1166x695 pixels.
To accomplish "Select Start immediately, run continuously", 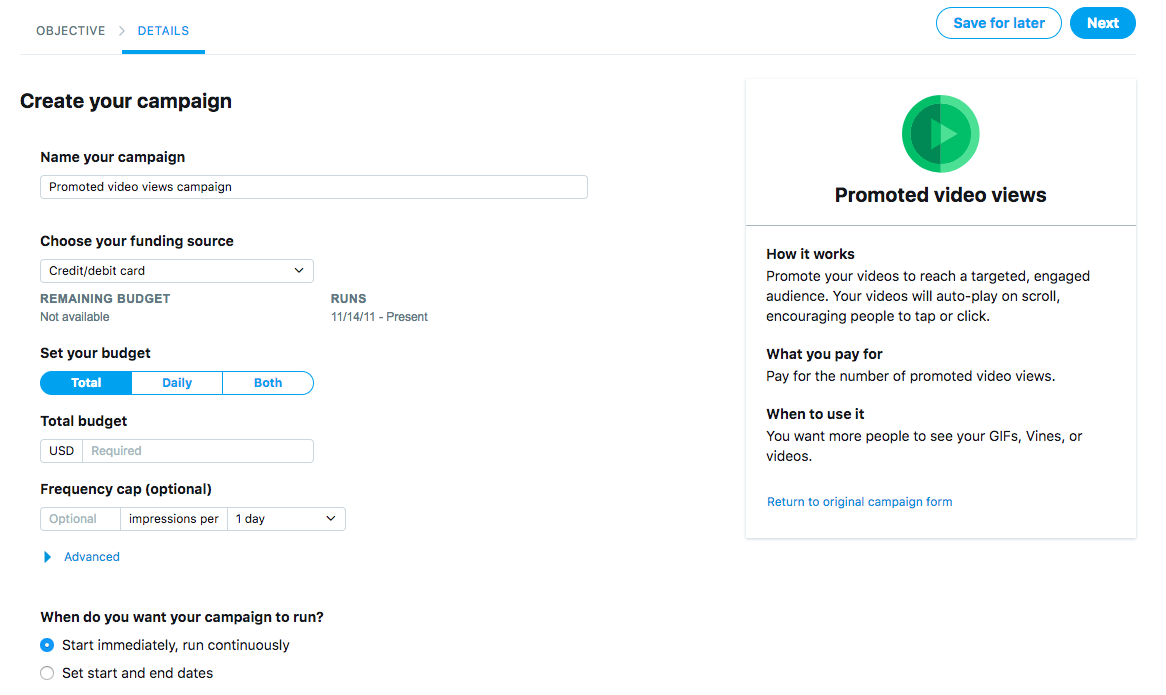I will (x=47, y=645).
